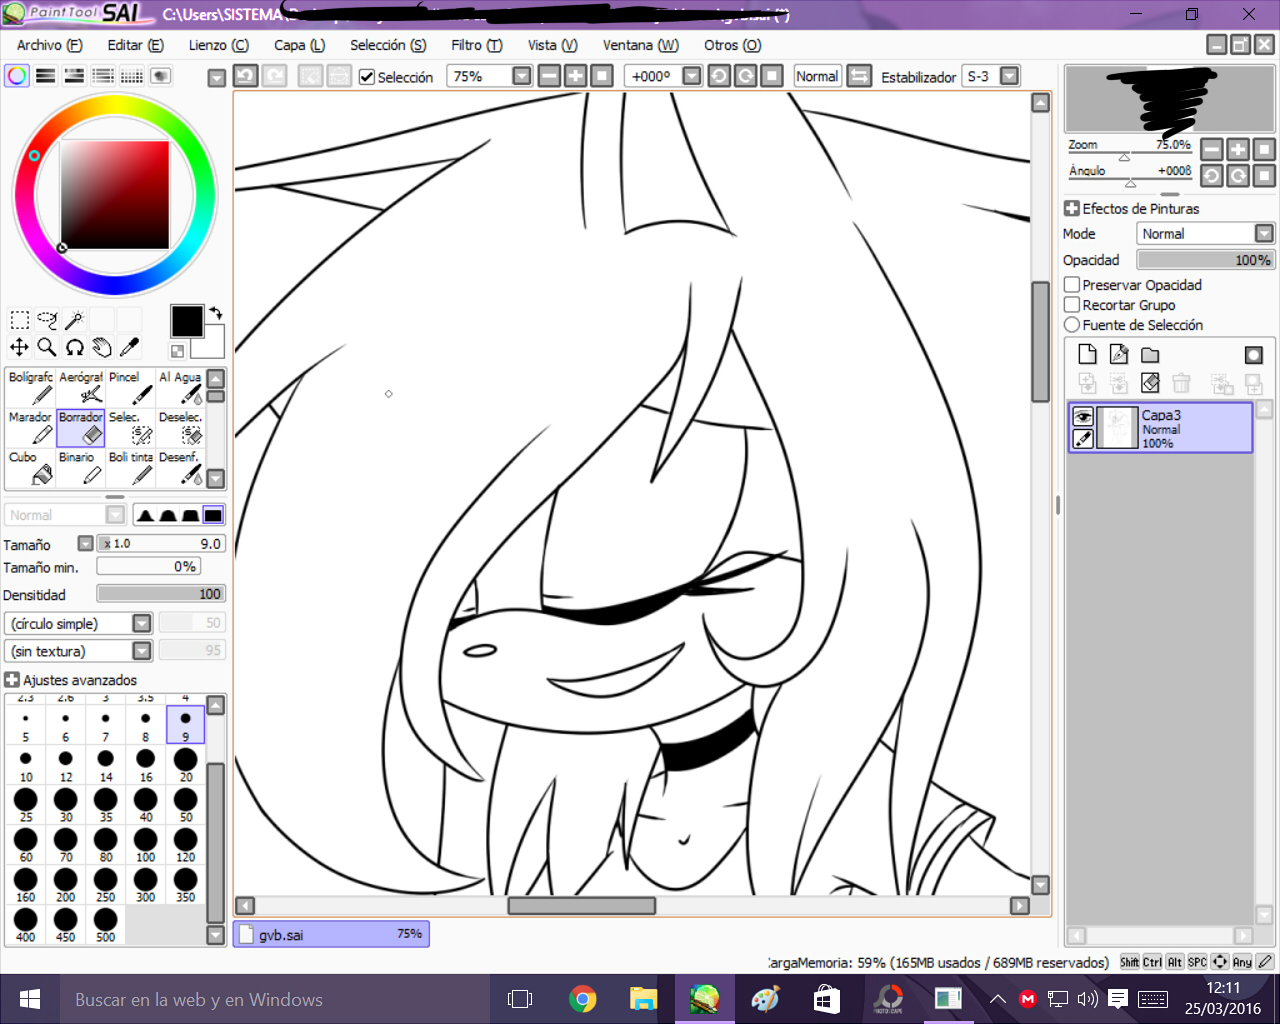Screen dimensions: 1280x1024
Task: Toggle the color swatches panel display
Action: pyautogui.click(x=132, y=76)
